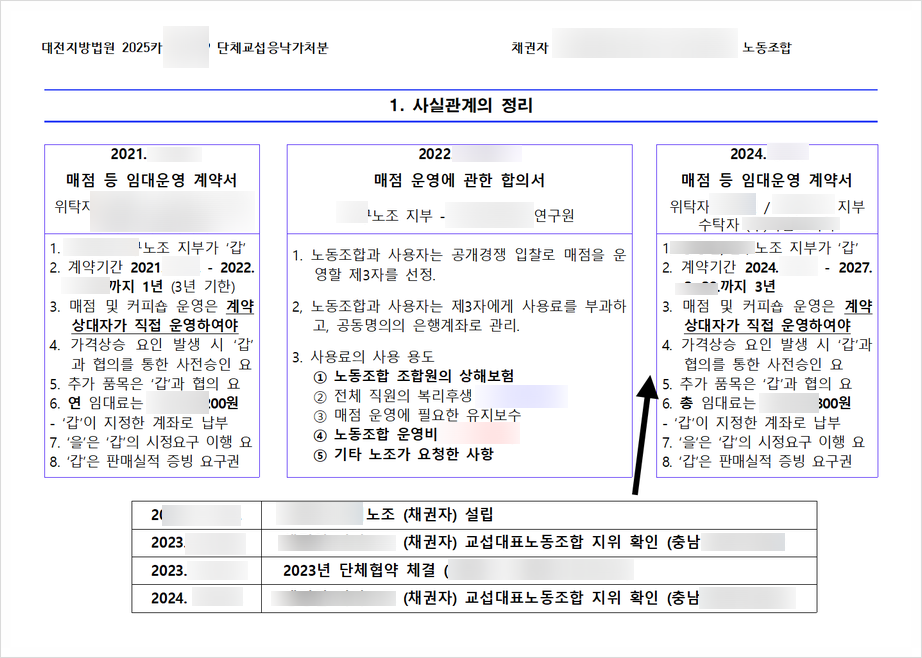Screen dimensions: 922x658
Task: Click the '2022' date heading of the agreement box
Action: [x=435, y=154]
